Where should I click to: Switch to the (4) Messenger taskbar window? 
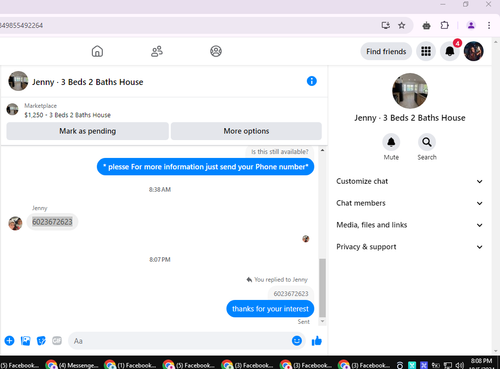[73, 365]
